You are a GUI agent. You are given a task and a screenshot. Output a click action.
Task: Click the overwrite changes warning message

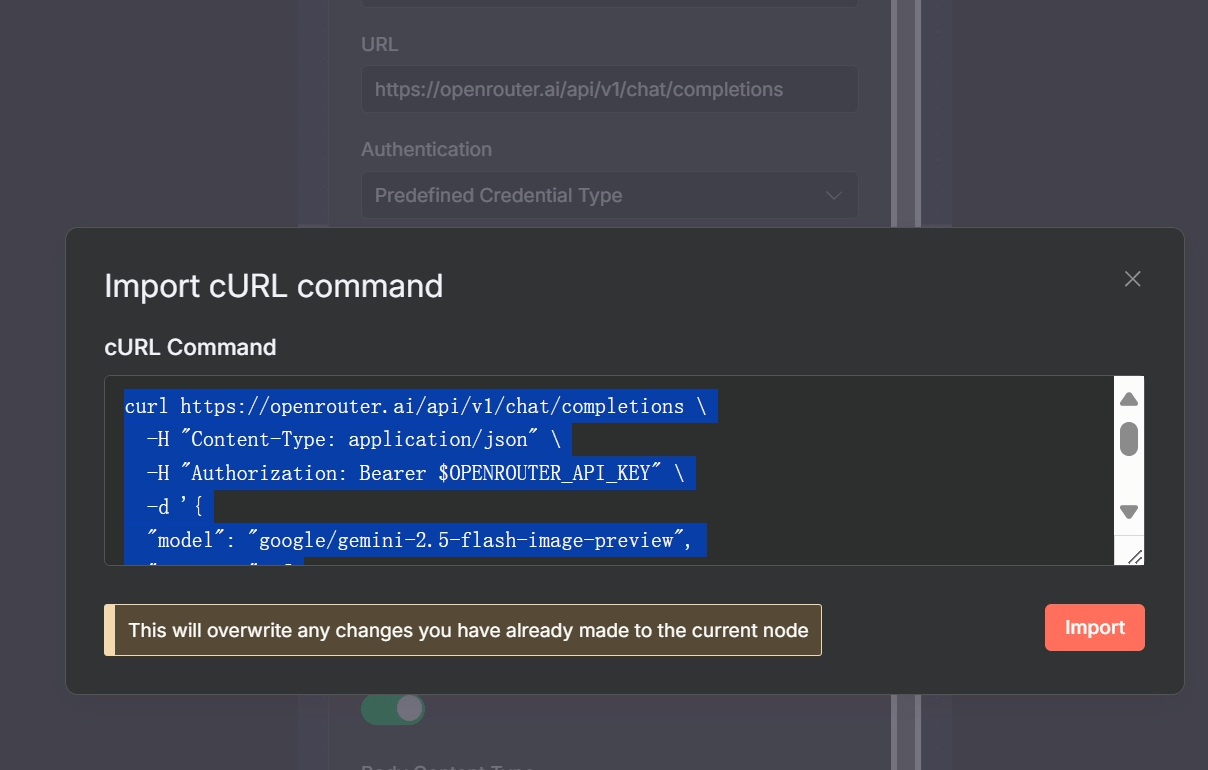(466, 630)
